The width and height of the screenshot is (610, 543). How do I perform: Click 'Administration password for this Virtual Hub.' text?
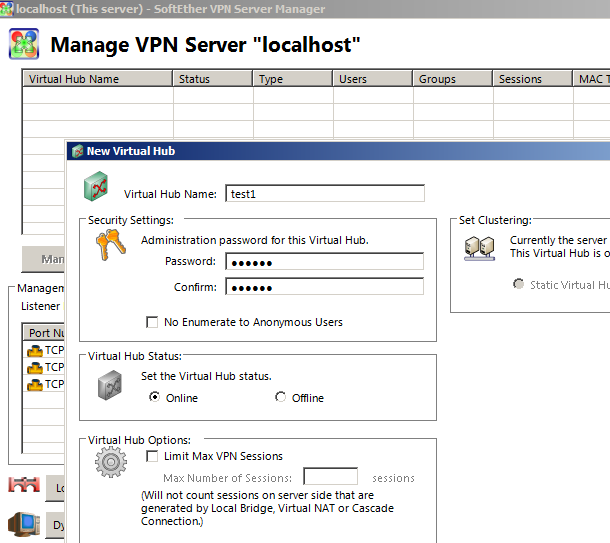click(255, 240)
